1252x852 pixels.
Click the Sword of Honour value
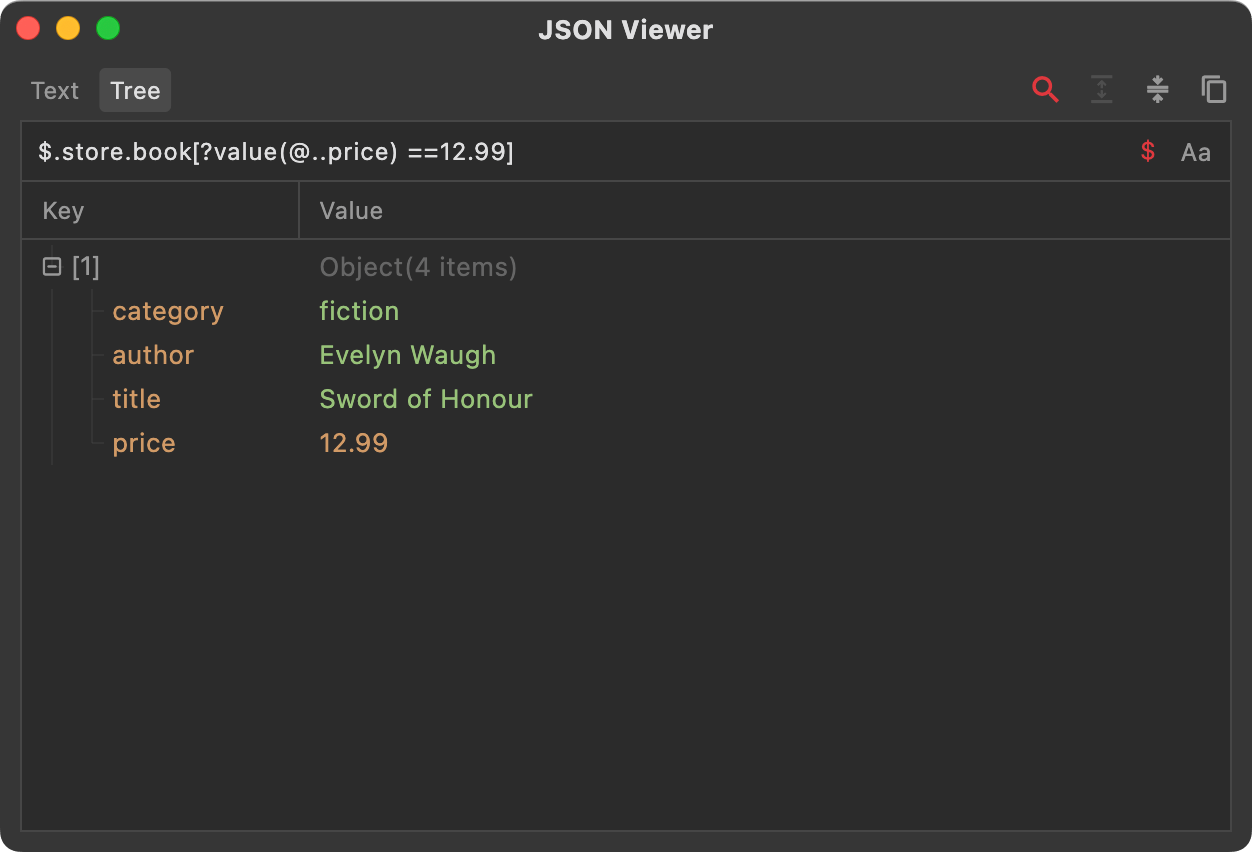coord(426,399)
